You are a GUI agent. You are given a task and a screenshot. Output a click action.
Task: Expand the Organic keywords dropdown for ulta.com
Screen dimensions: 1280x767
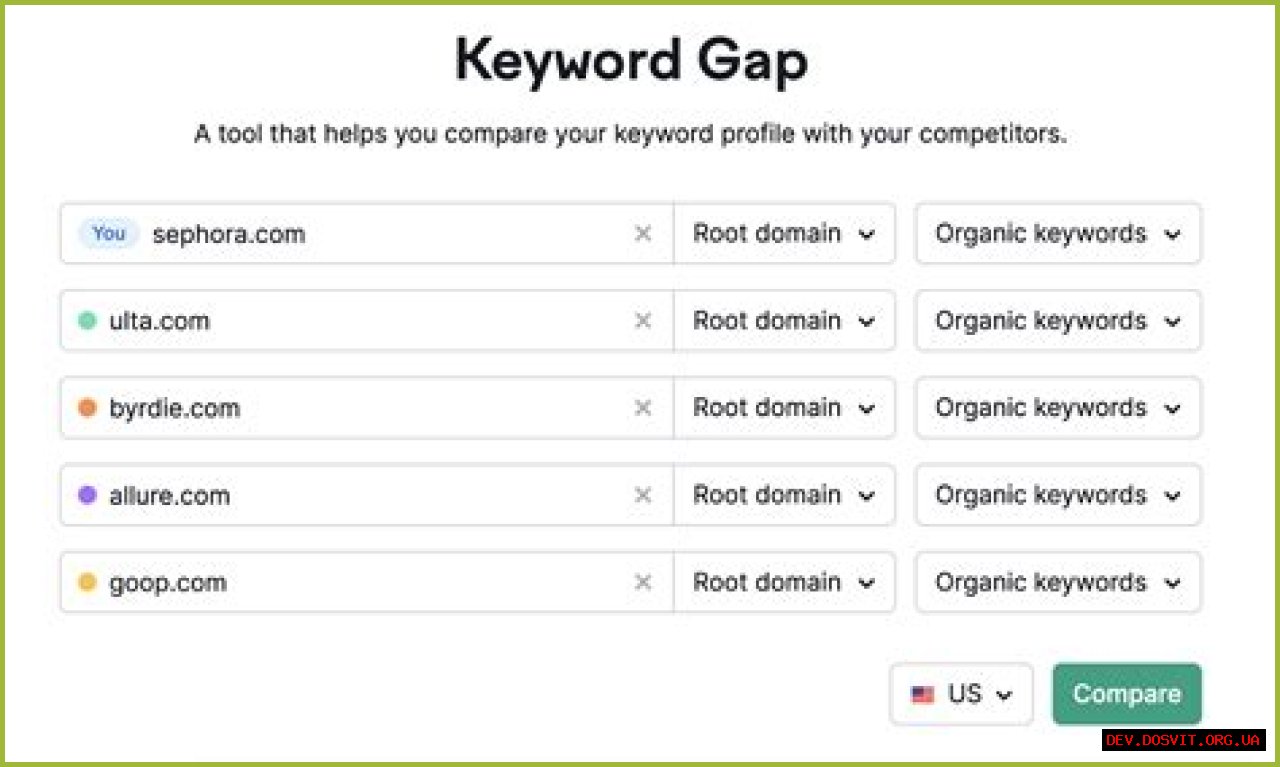point(1057,320)
